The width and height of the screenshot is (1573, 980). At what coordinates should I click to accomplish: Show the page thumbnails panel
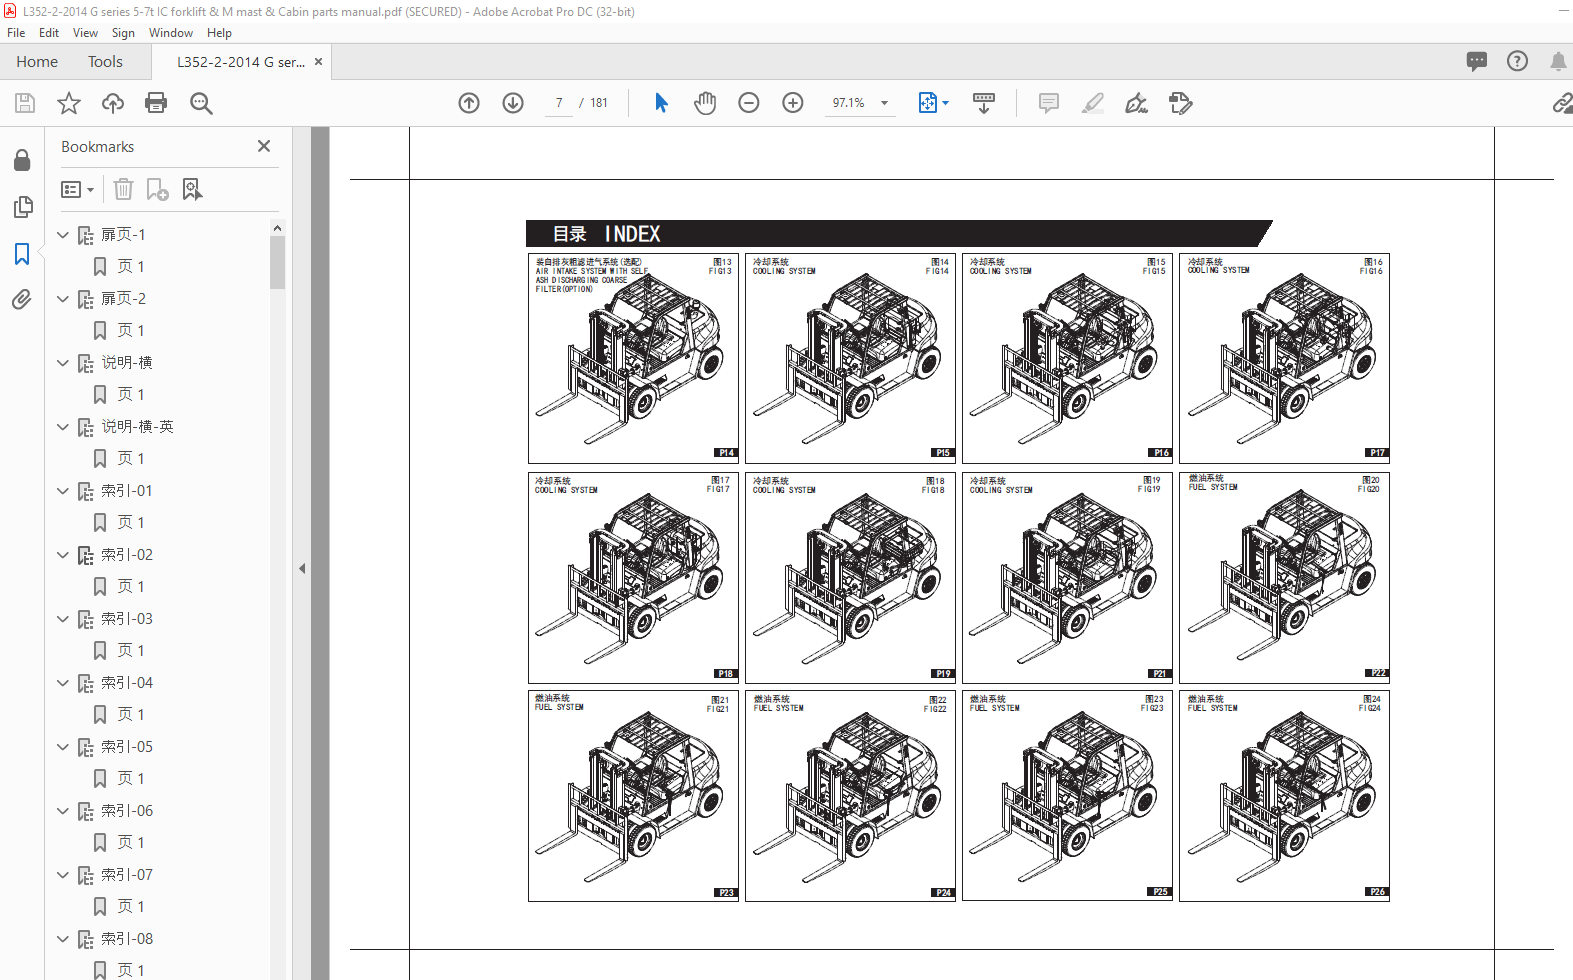point(22,207)
